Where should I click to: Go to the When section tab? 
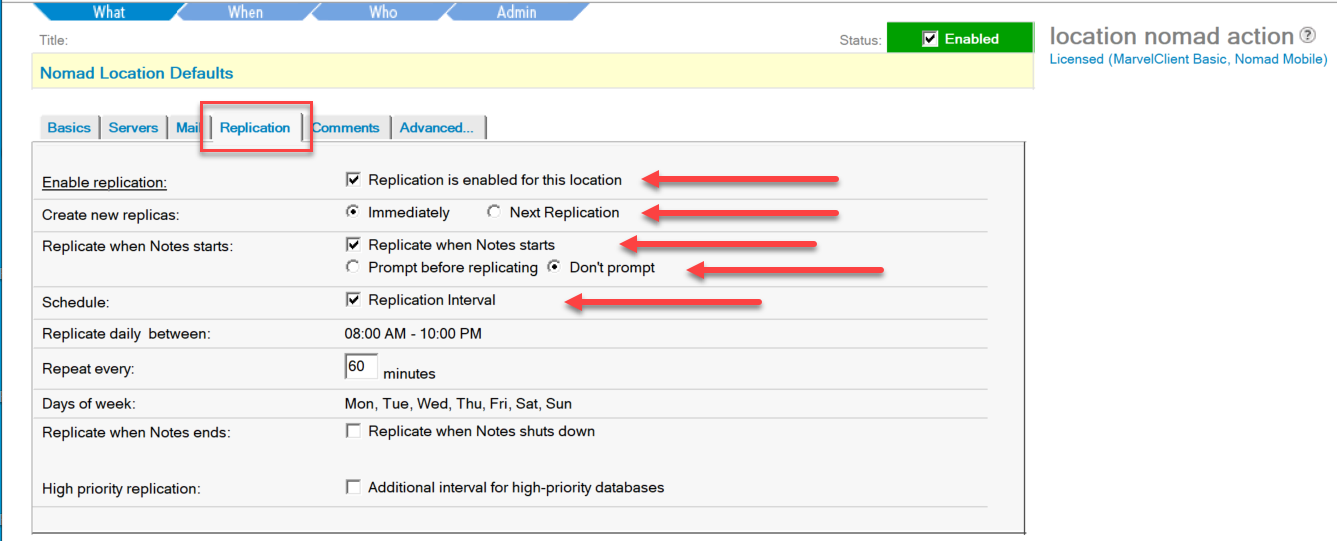point(246,12)
